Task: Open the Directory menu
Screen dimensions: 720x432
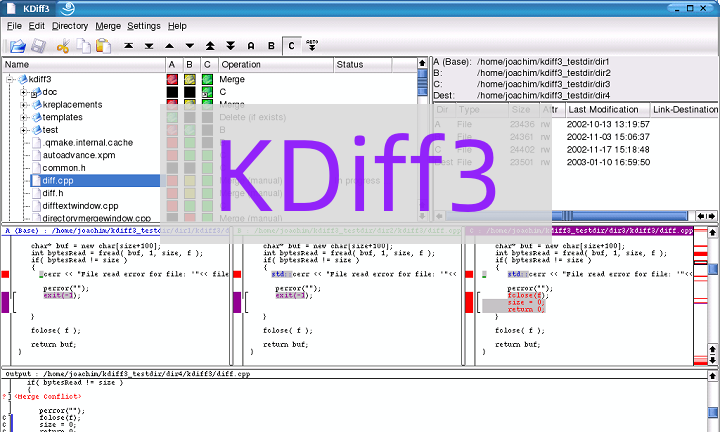Action: [70, 25]
